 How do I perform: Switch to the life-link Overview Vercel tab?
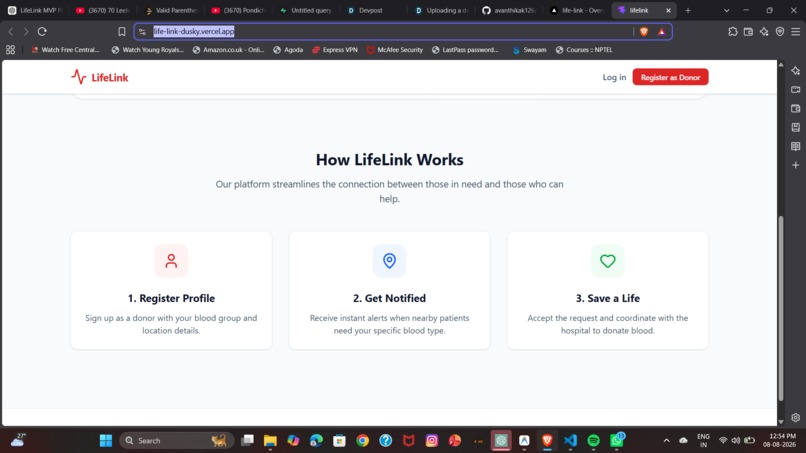click(x=577, y=10)
